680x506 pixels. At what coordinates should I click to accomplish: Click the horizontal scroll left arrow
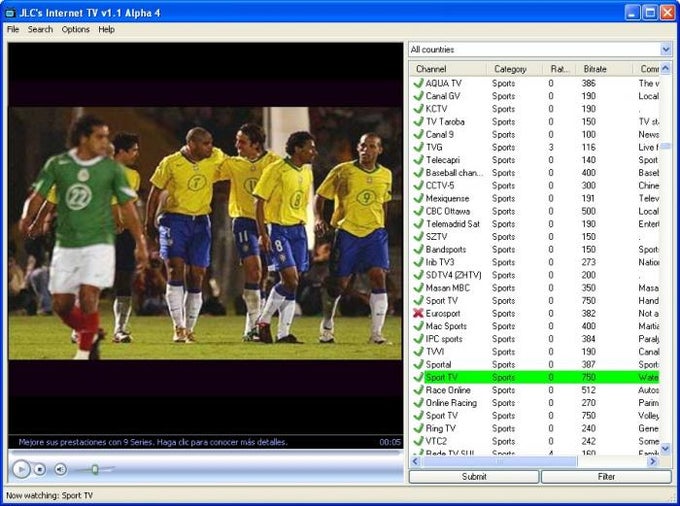(415, 461)
